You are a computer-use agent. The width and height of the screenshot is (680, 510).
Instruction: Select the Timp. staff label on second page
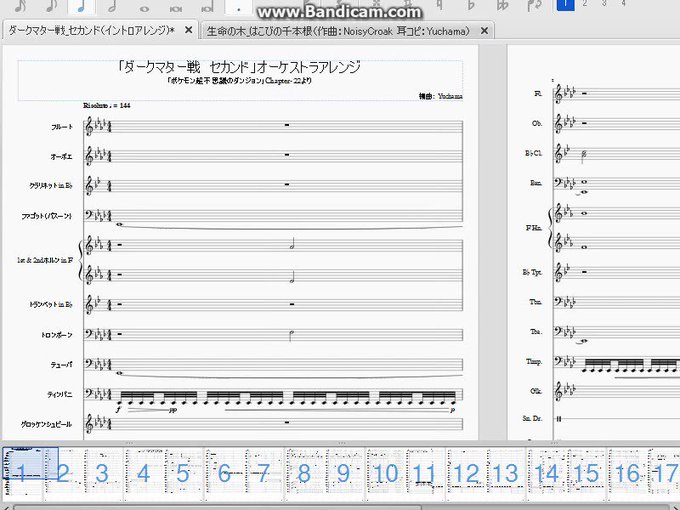535,361
